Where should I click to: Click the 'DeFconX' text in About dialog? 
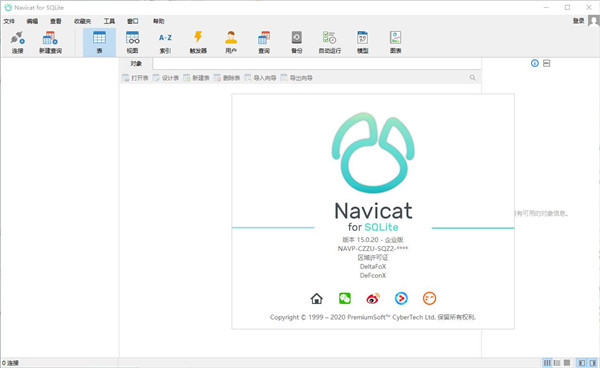[373, 275]
